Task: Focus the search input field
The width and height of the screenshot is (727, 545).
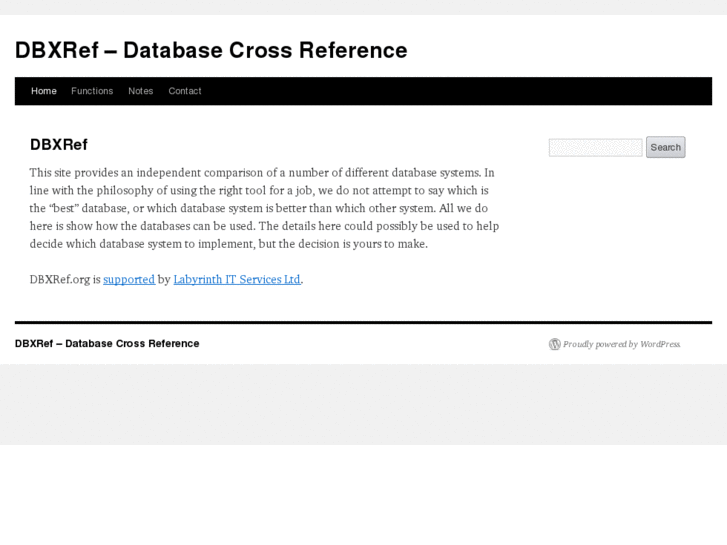Action: (x=595, y=147)
